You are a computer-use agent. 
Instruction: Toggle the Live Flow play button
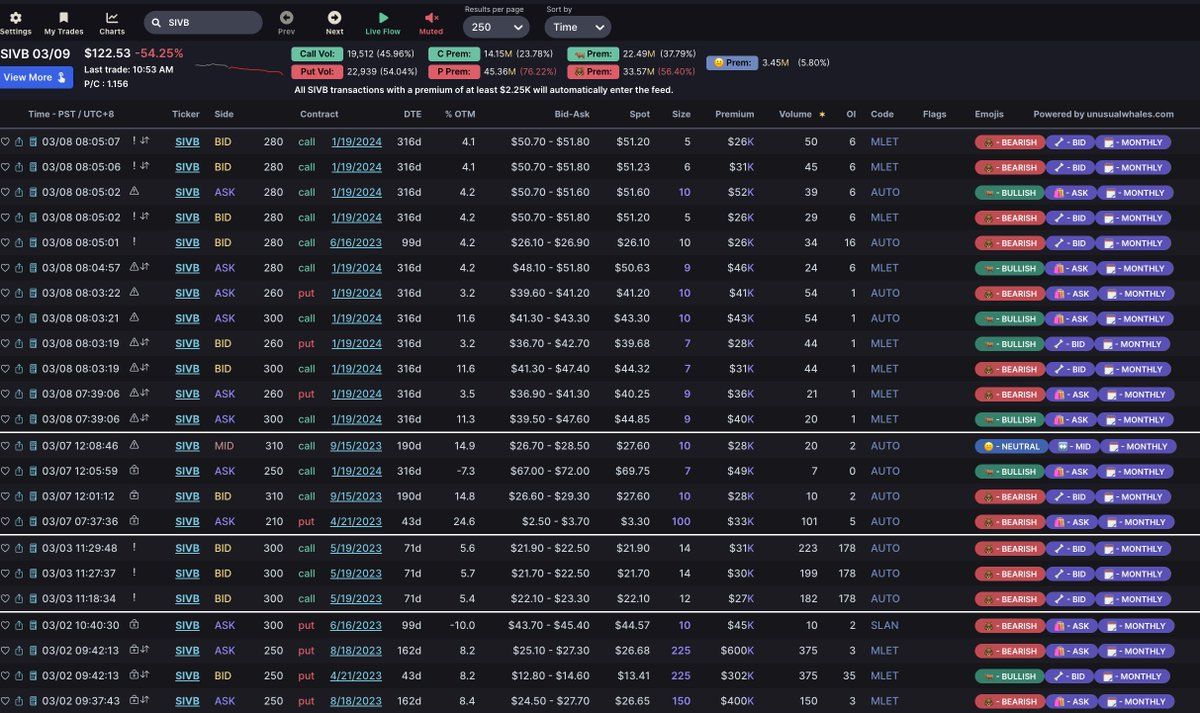click(x=383, y=18)
